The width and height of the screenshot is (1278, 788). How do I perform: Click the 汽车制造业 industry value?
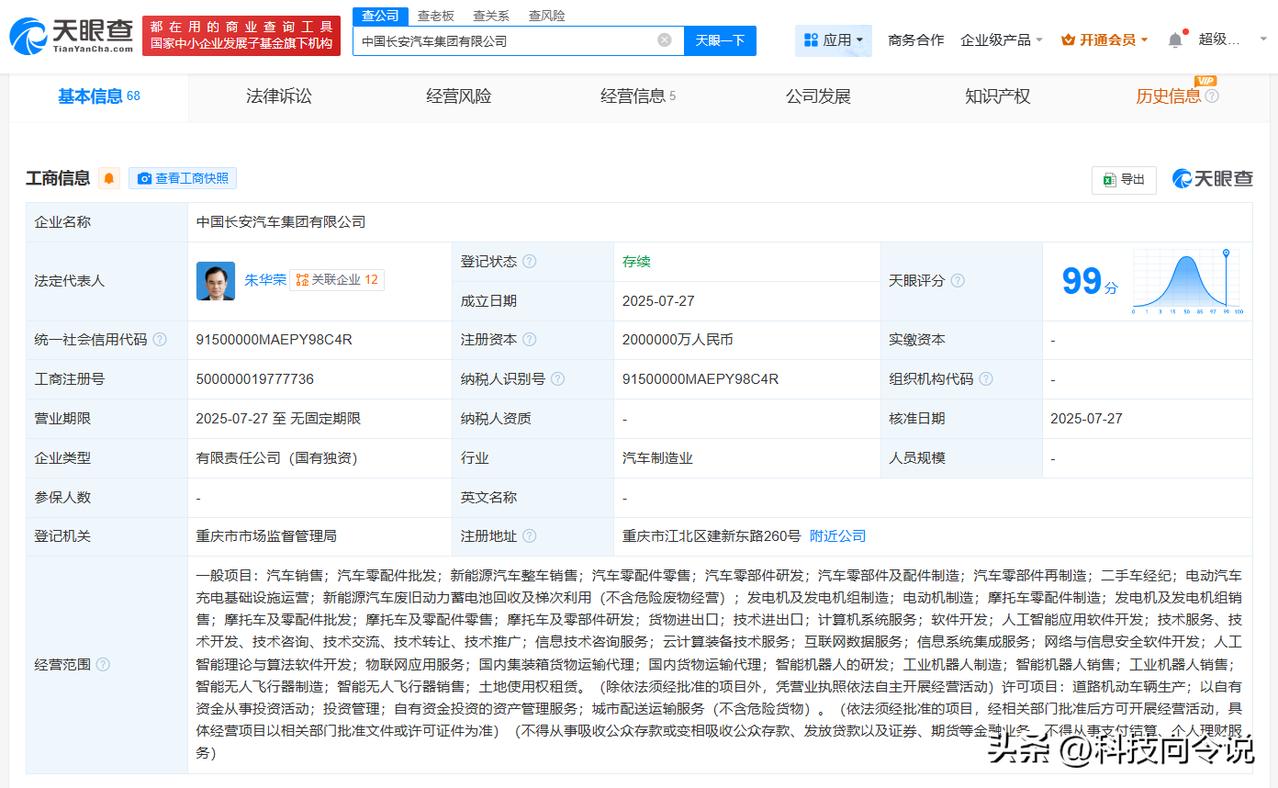(x=657, y=458)
